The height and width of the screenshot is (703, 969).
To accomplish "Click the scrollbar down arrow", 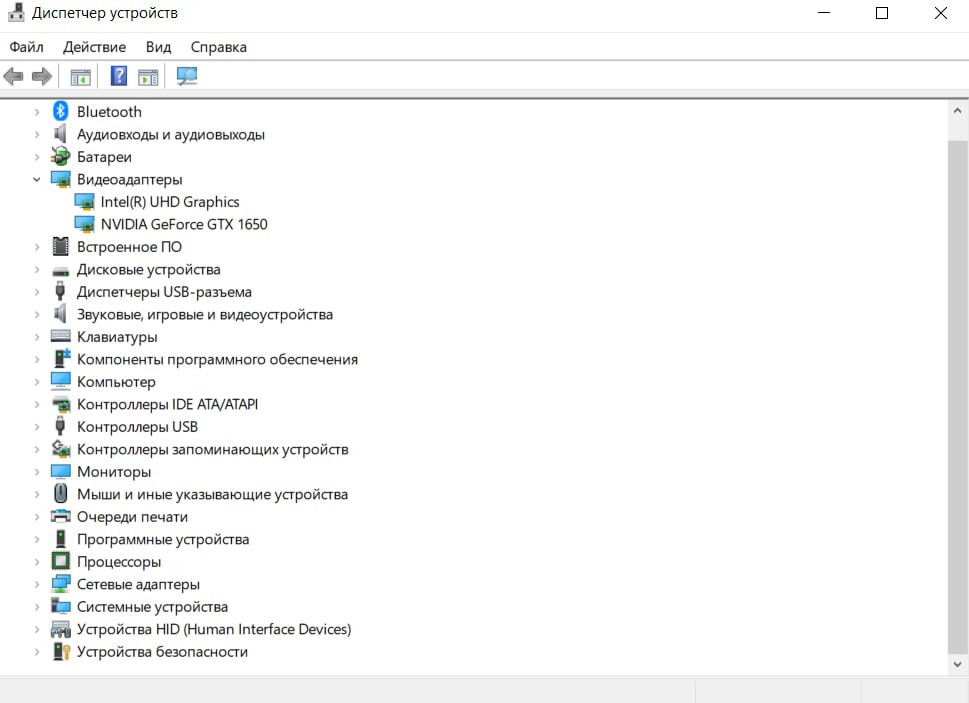I will [957, 664].
